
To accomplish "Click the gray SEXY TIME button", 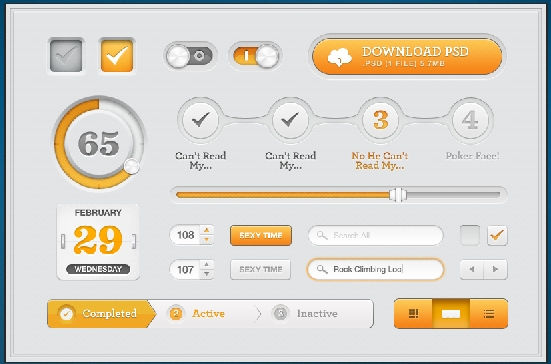I will 261,269.
